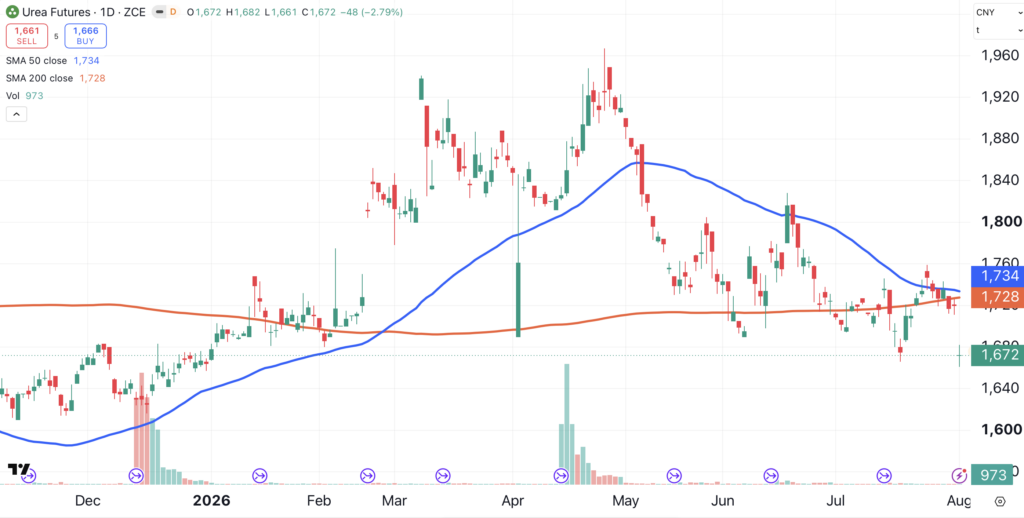The width and height of the screenshot is (1024, 518).
Task: Click the bold 1,800 price scale label
Action: [x=1000, y=222]
